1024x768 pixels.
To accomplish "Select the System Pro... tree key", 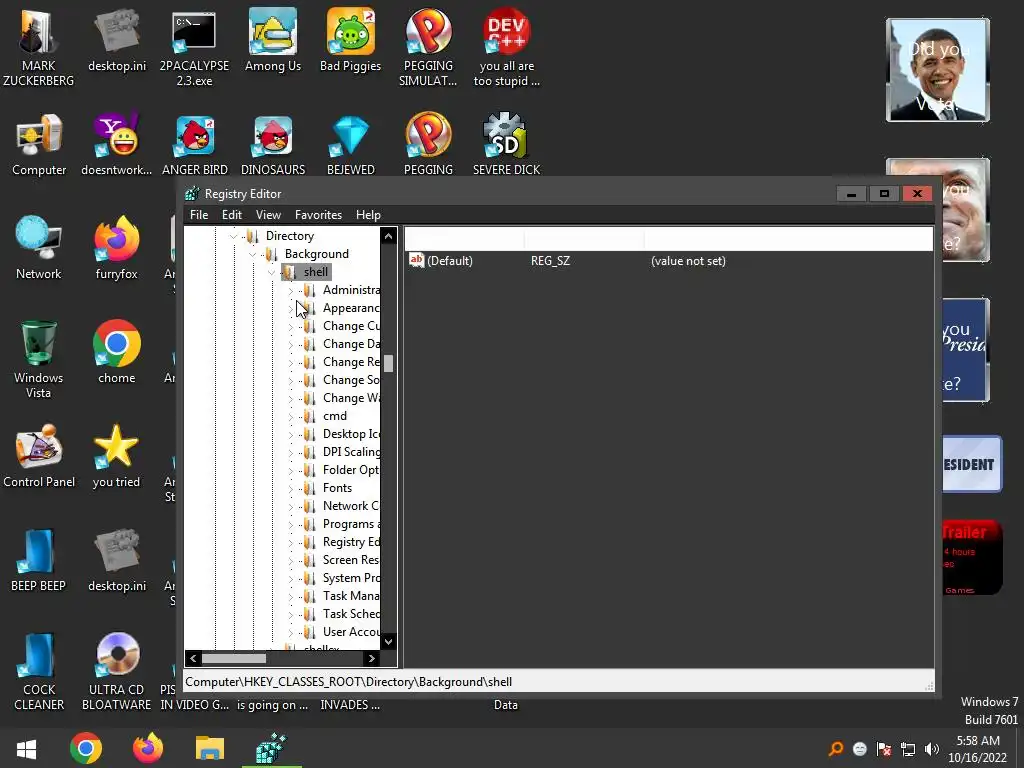I will coord(351,578).
